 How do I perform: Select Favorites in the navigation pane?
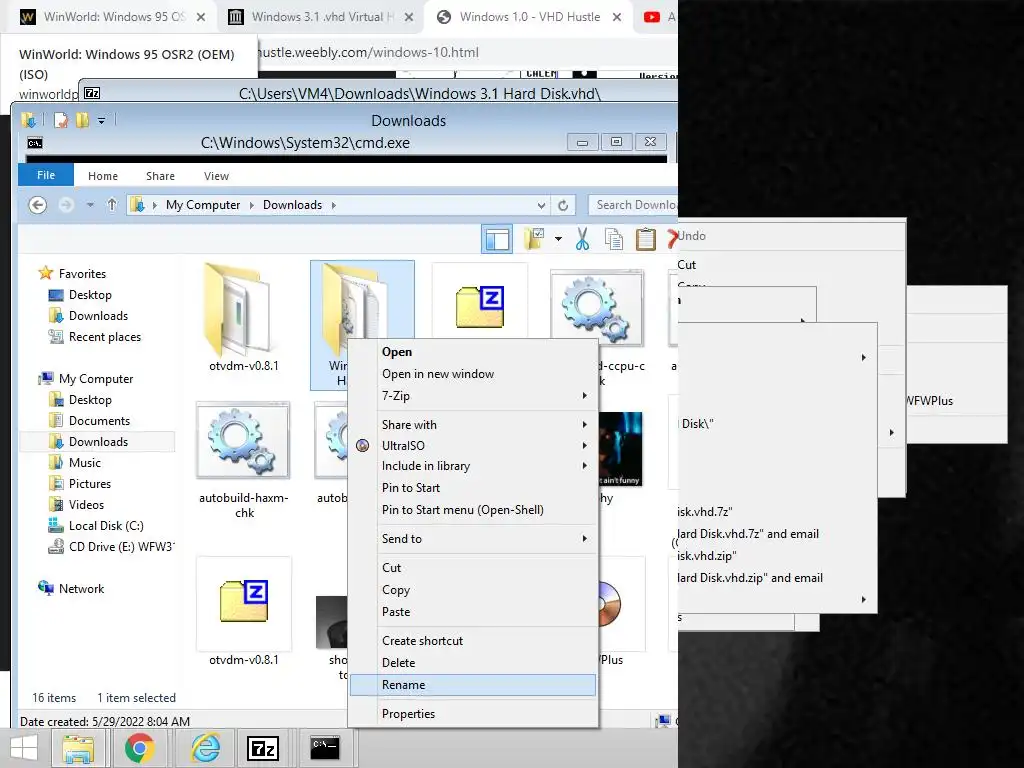pos(82,274)
